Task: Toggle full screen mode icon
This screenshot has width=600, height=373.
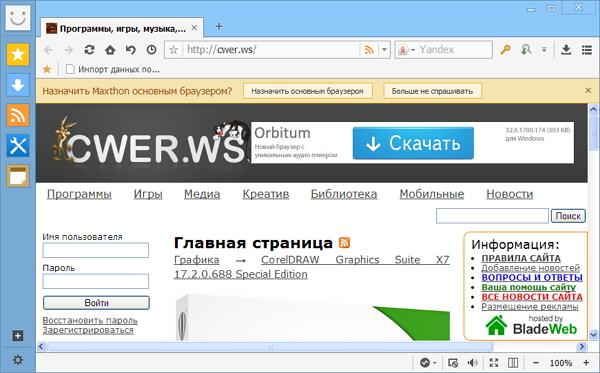Action: pyautogui.click(x=494, y=362)
